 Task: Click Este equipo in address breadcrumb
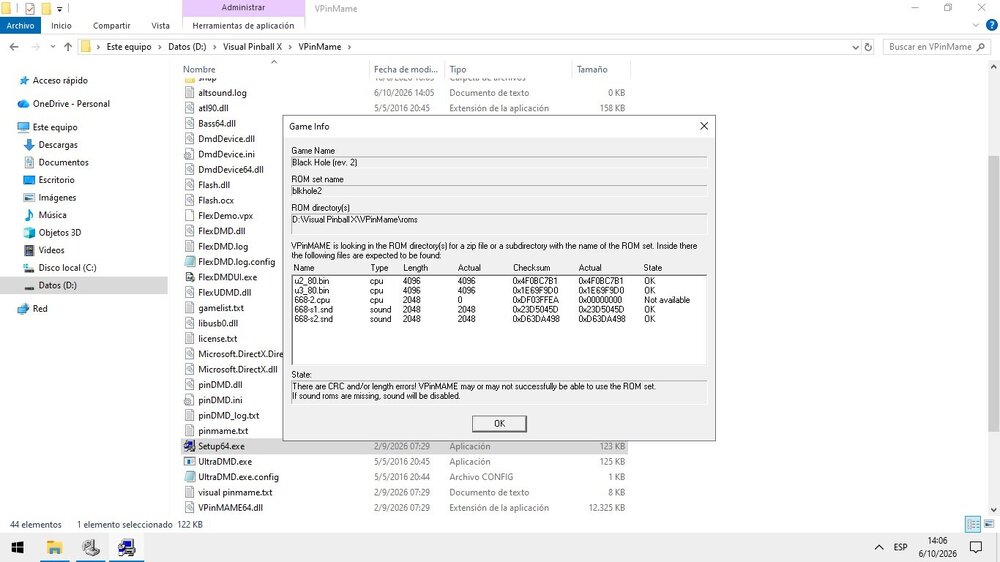click(129, 47)
